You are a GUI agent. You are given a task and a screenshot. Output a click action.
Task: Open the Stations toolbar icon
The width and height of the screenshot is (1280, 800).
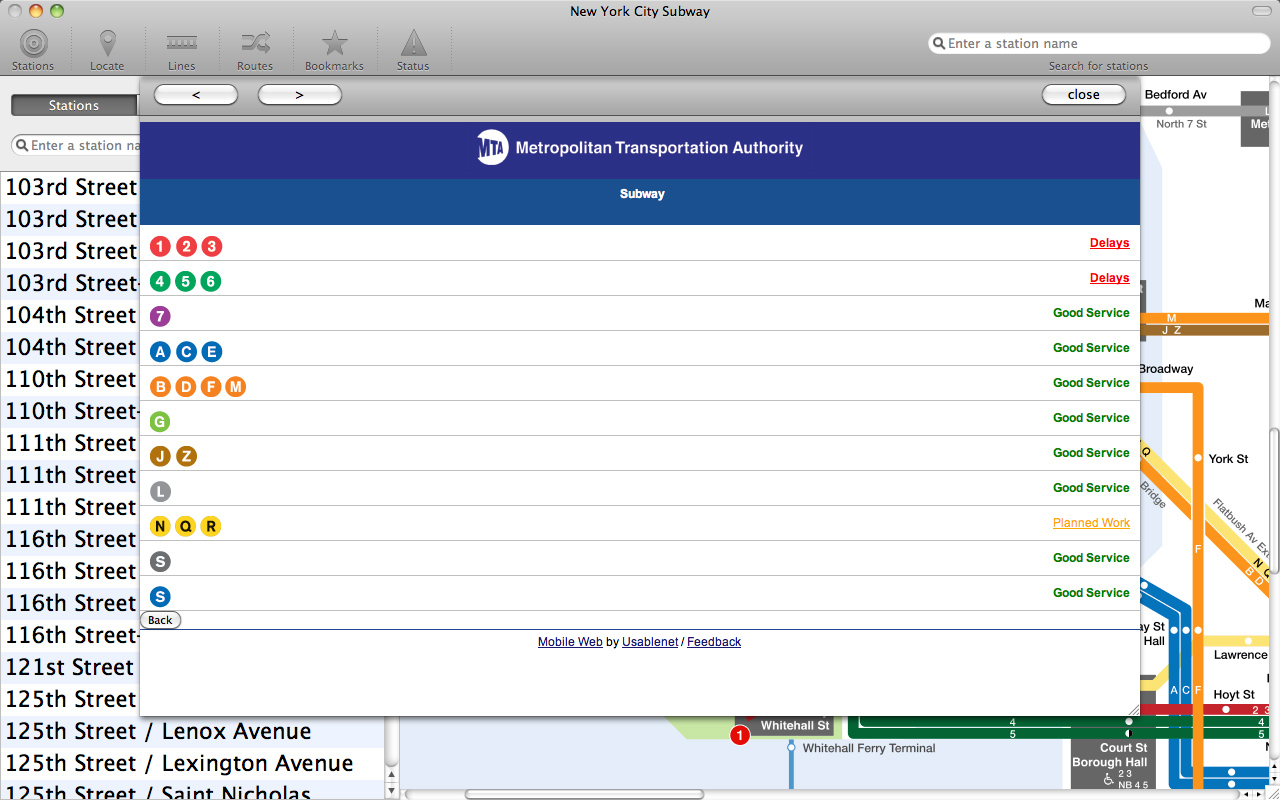pos(33,44)
